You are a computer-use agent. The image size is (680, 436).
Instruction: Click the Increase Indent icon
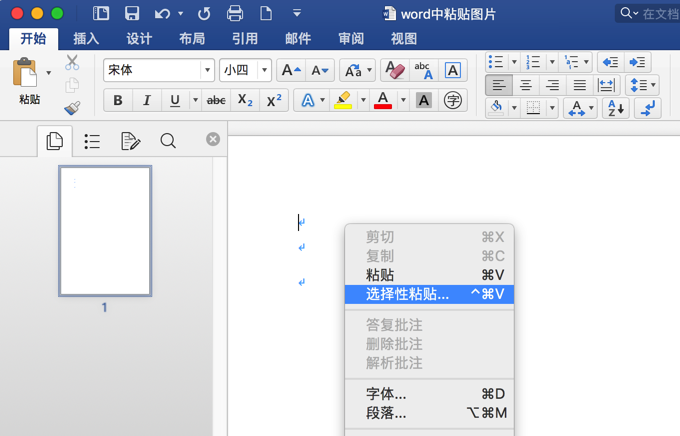click(638, 62)
